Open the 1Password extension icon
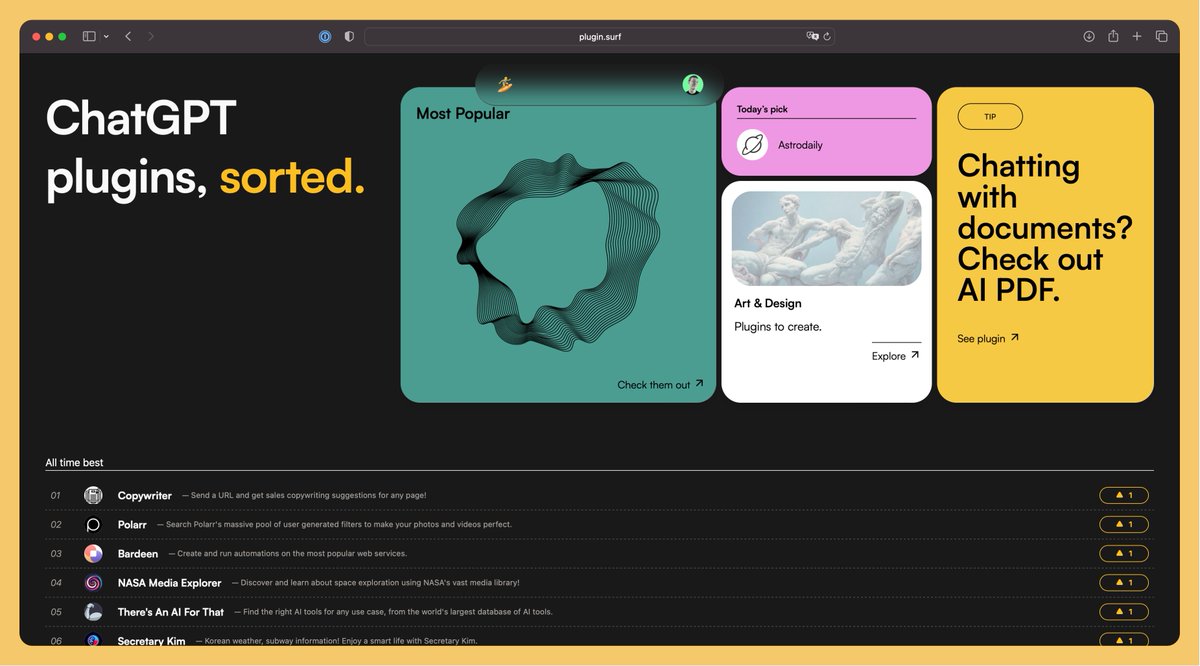The image size is (1200, 666). pyautogui.click(x=325, y=36)
